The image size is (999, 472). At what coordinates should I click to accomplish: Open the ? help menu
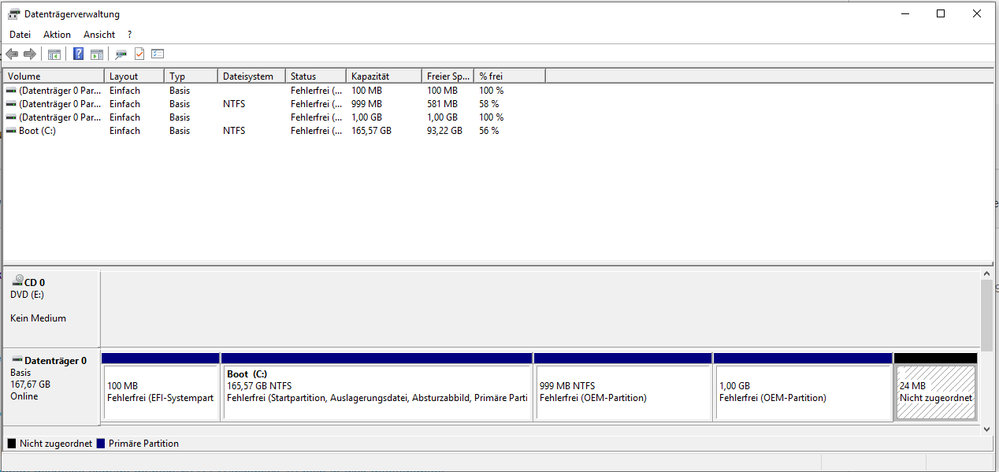click(x=130, y=34)
